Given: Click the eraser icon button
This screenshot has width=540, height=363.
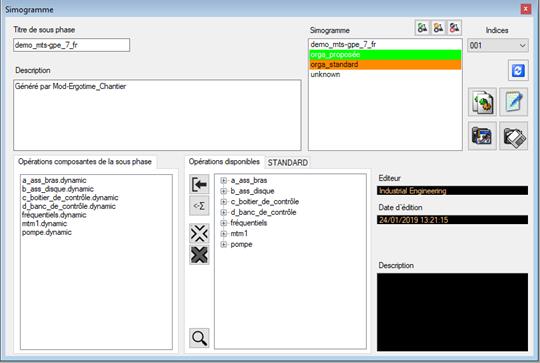Looking at the screenshot, I should pos(513,136).
